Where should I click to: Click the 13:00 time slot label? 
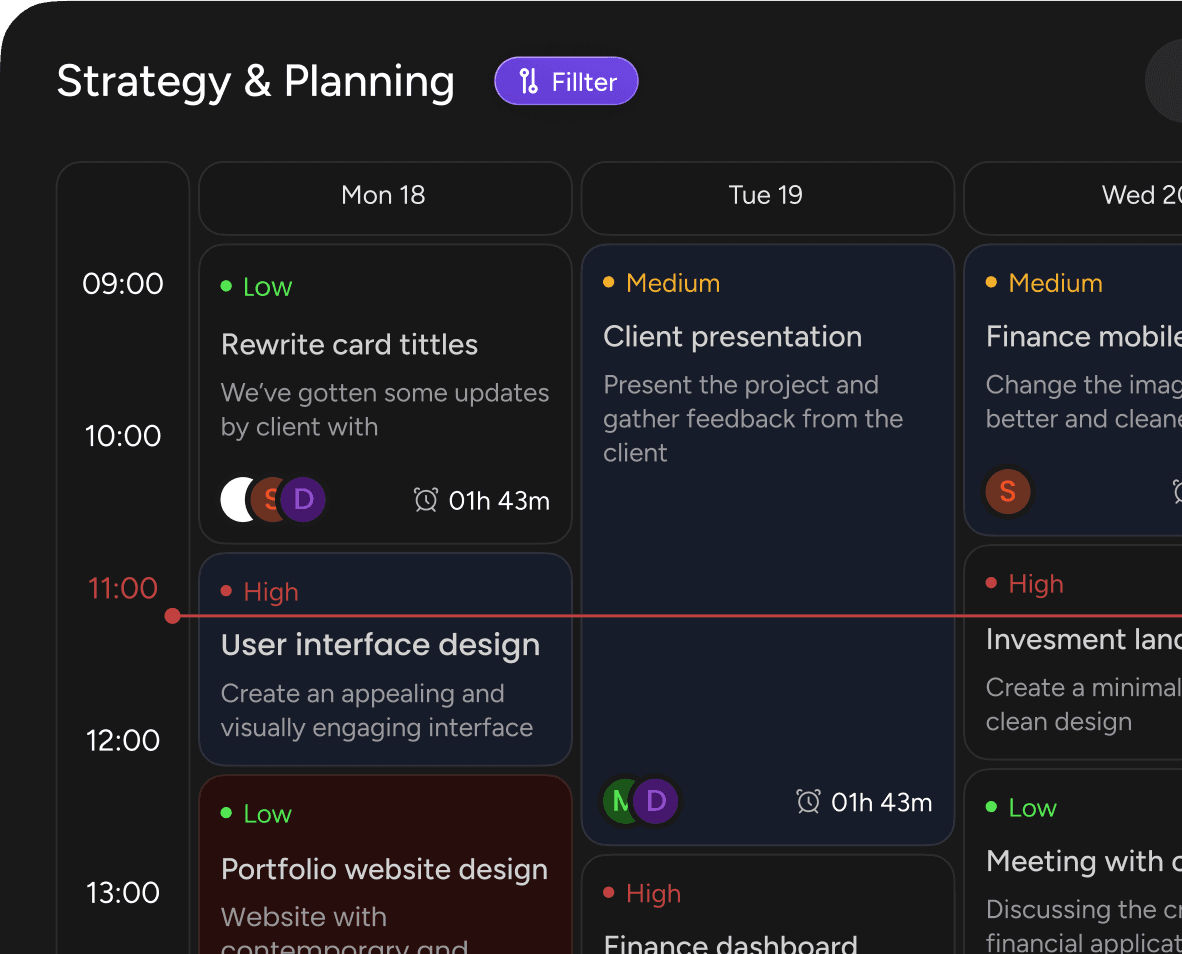[123, 893]
